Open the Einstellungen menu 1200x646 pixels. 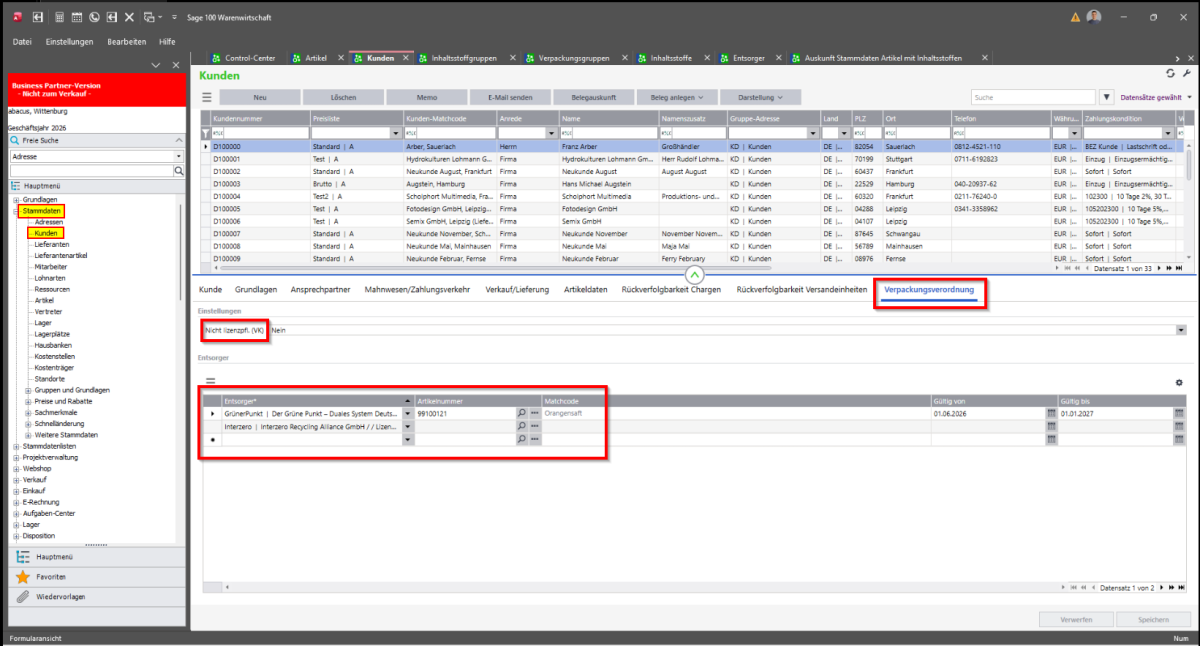(70, 42)
